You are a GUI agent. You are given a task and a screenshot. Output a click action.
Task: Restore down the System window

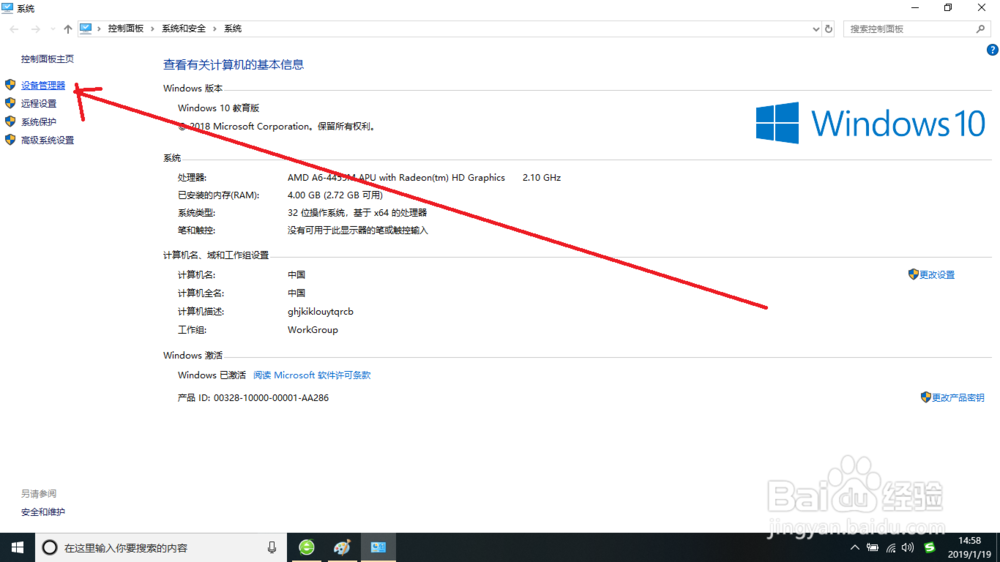tap(948, 8)
